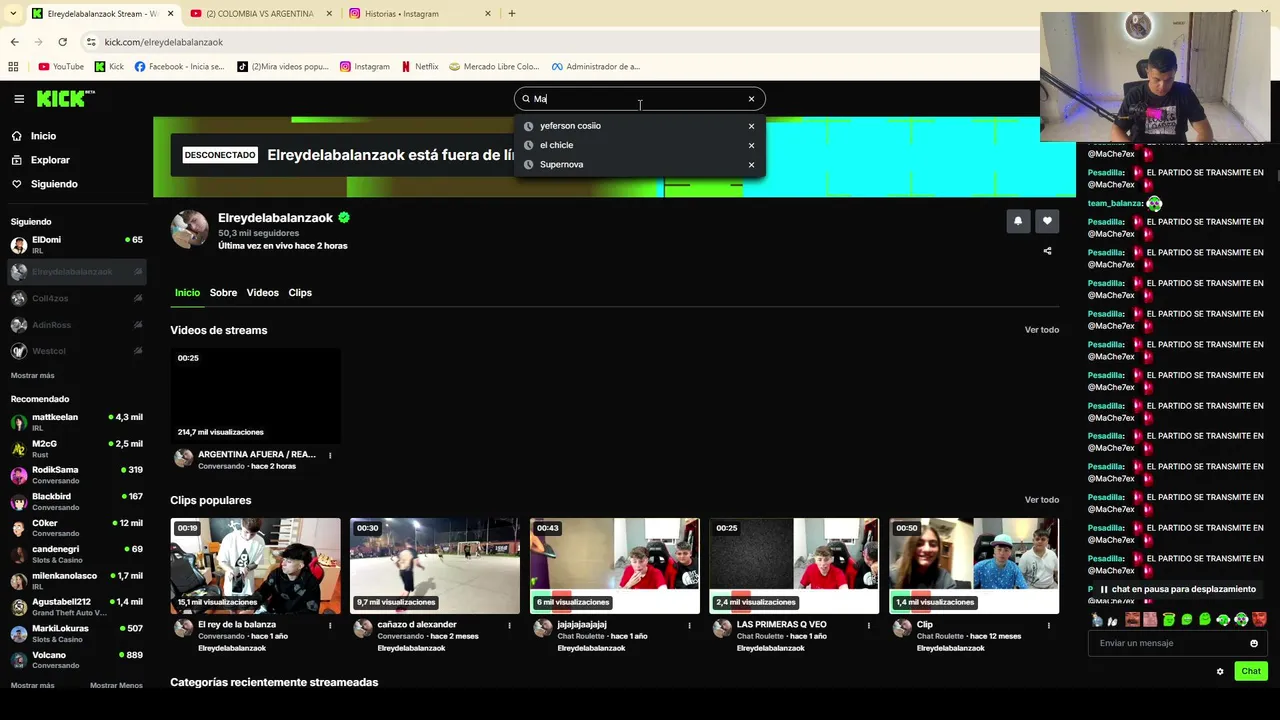Screen dimensions: 1280x720
Task: Remove 'yeferson cosiio' from search history
Action: pyautogui.click(x=751, y=126)
